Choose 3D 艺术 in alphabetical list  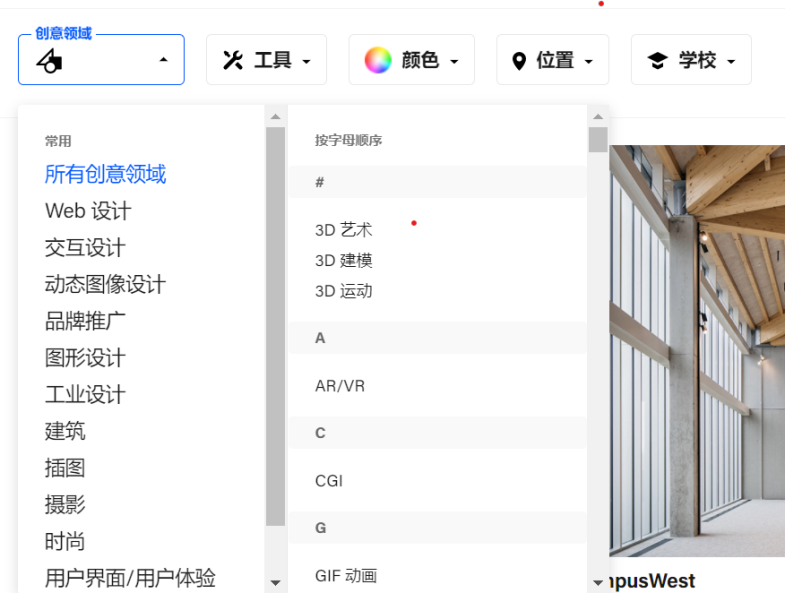(x=343, y=230)
